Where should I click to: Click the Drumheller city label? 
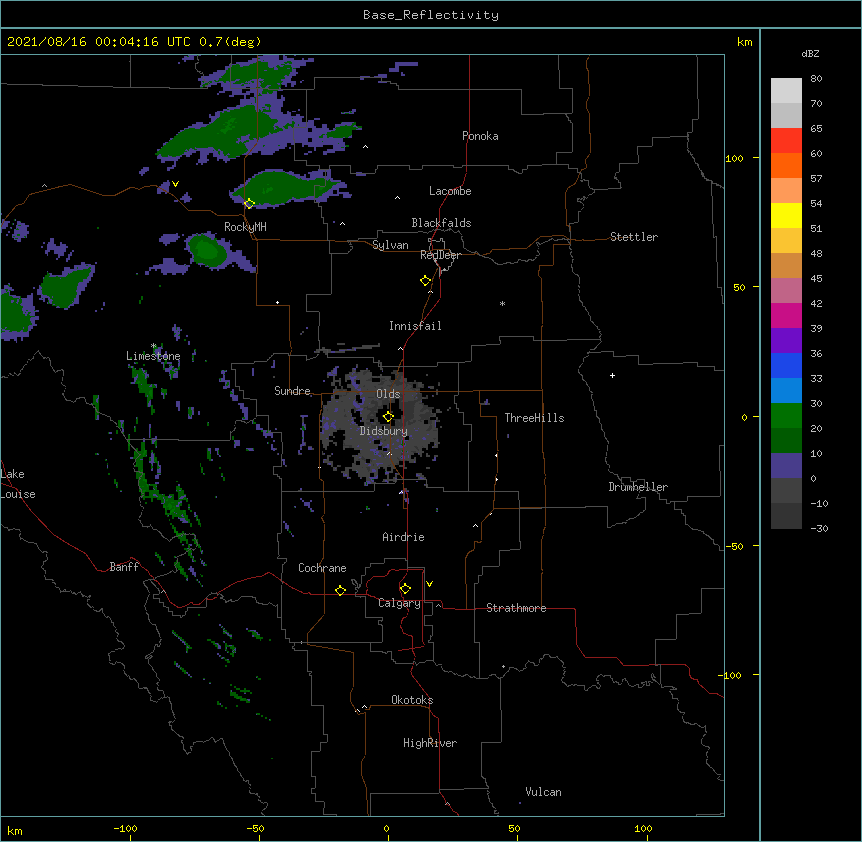click(x=638, y=487)
